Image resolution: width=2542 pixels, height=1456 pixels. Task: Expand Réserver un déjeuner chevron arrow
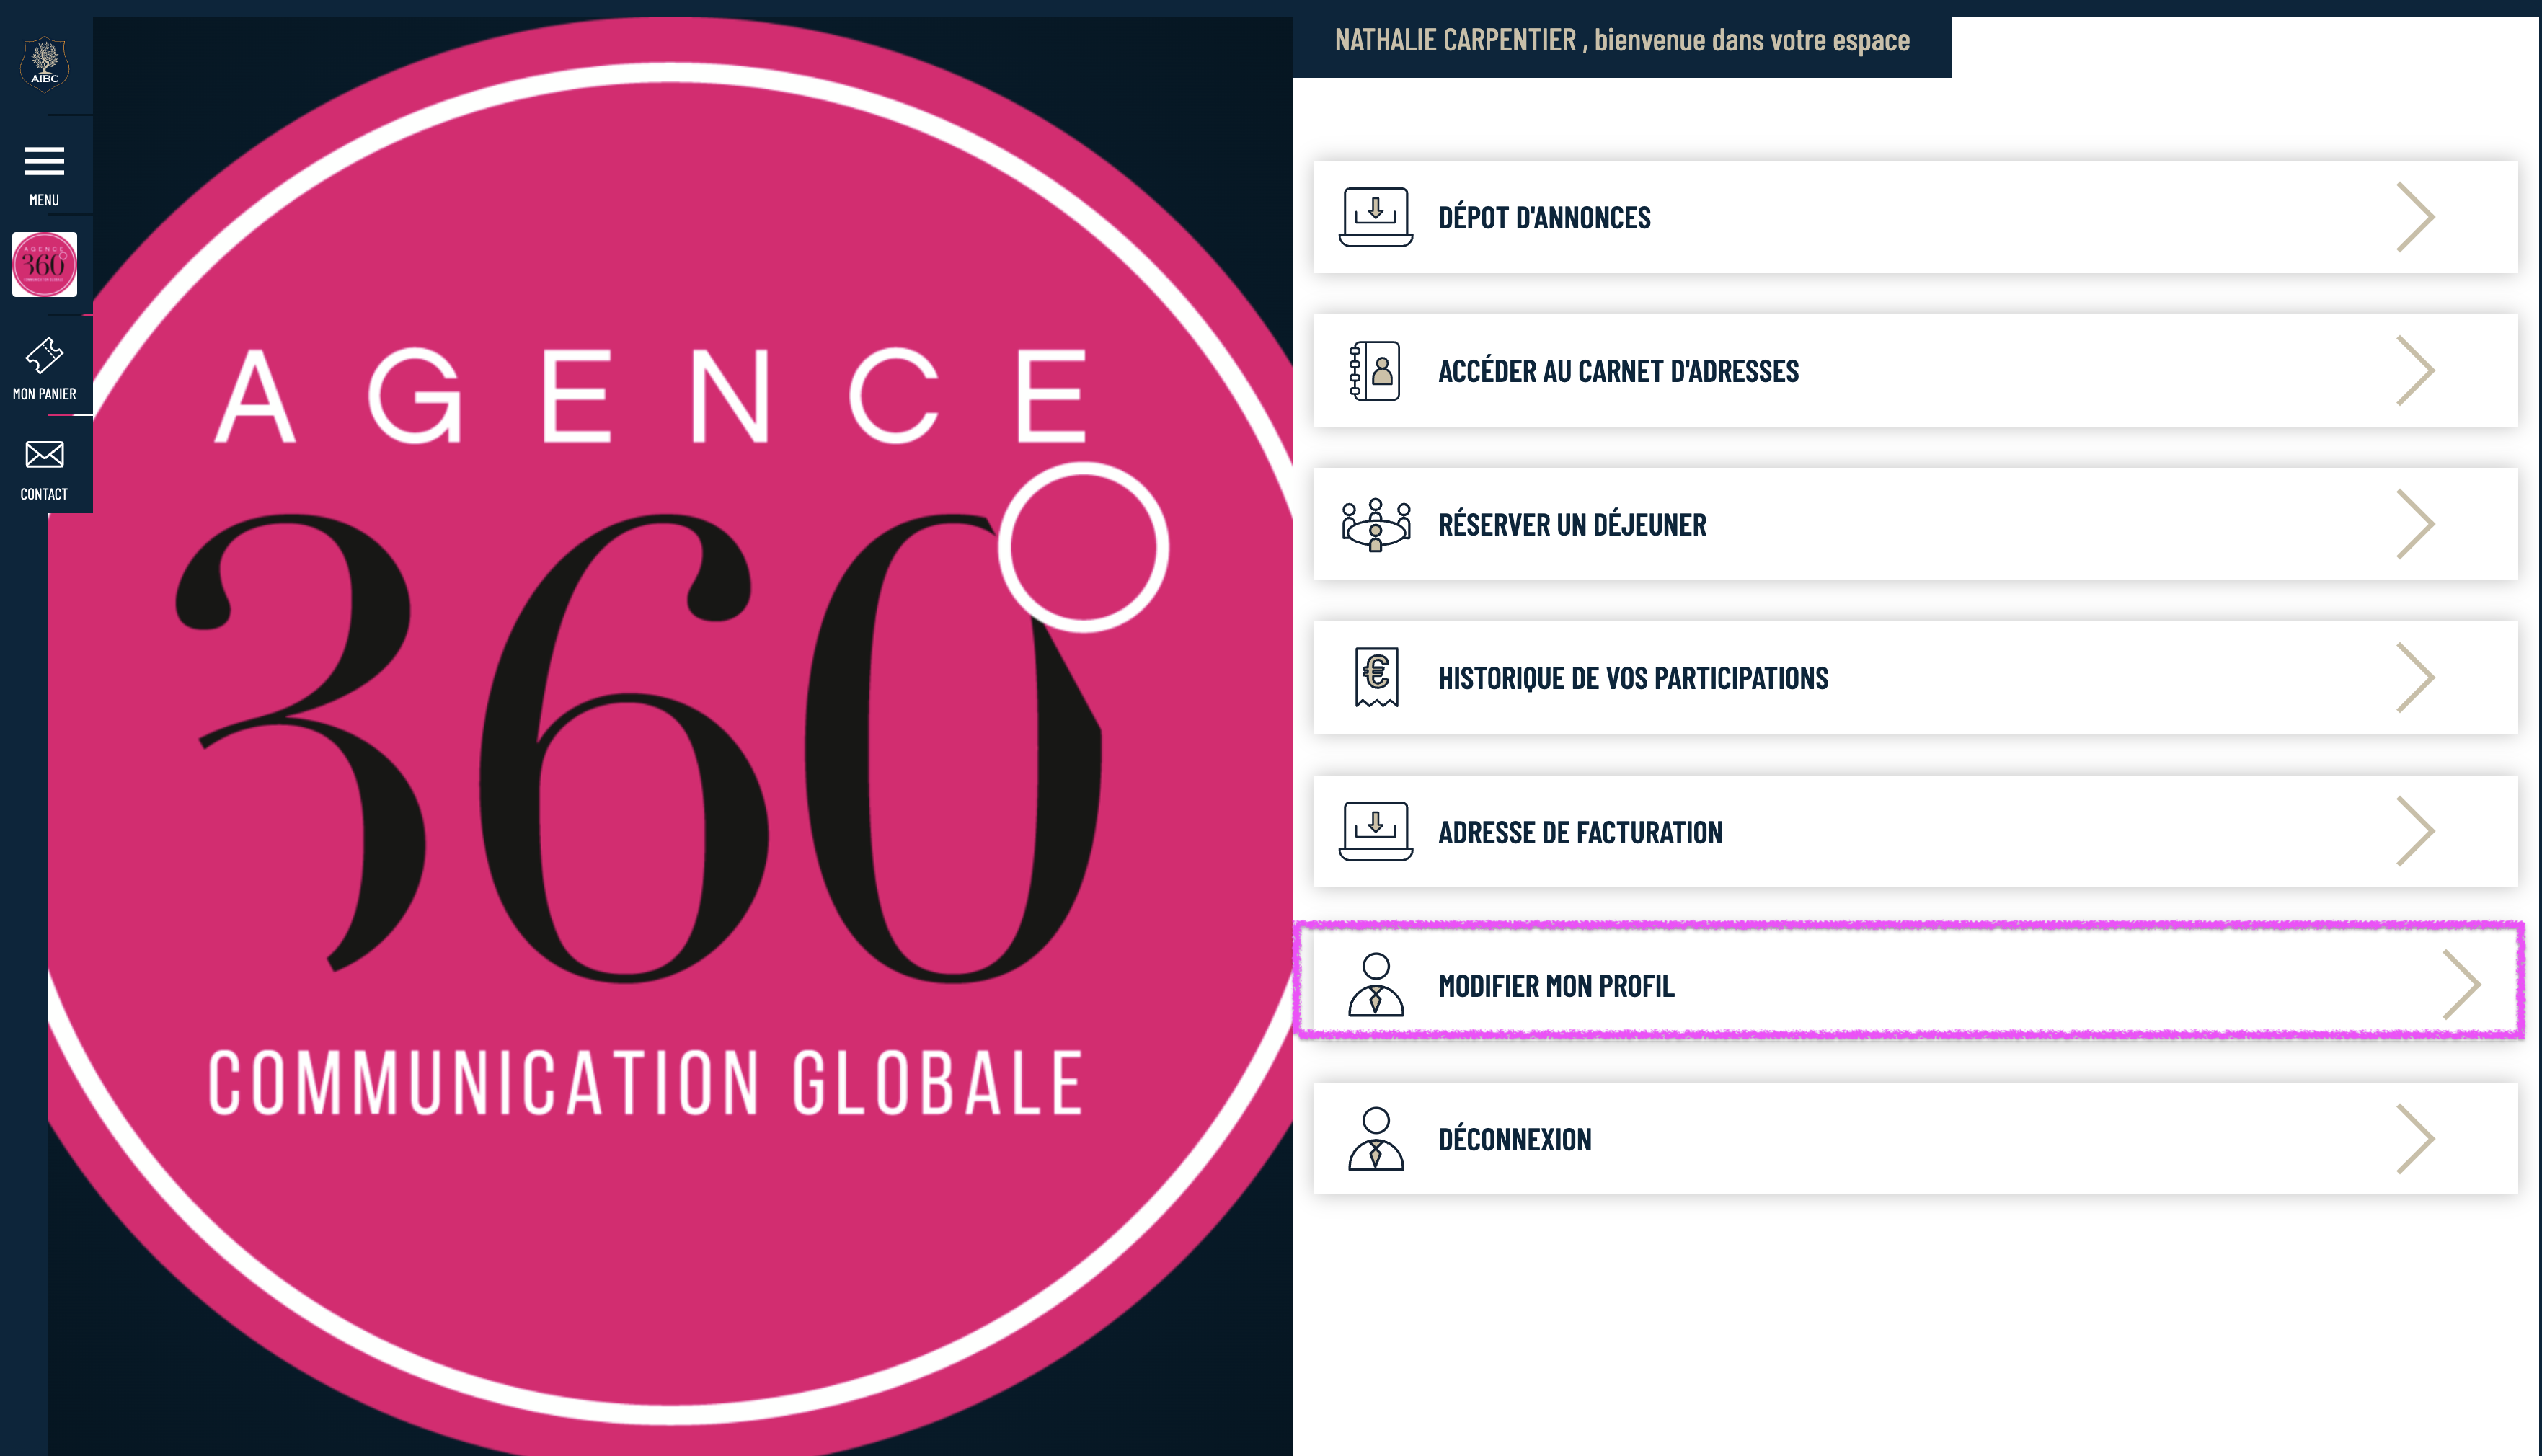pyautogui.click(x=2414, y=524)
